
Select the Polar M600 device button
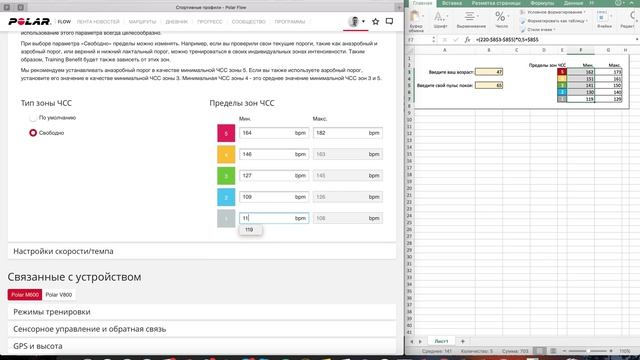click(24, 295)
